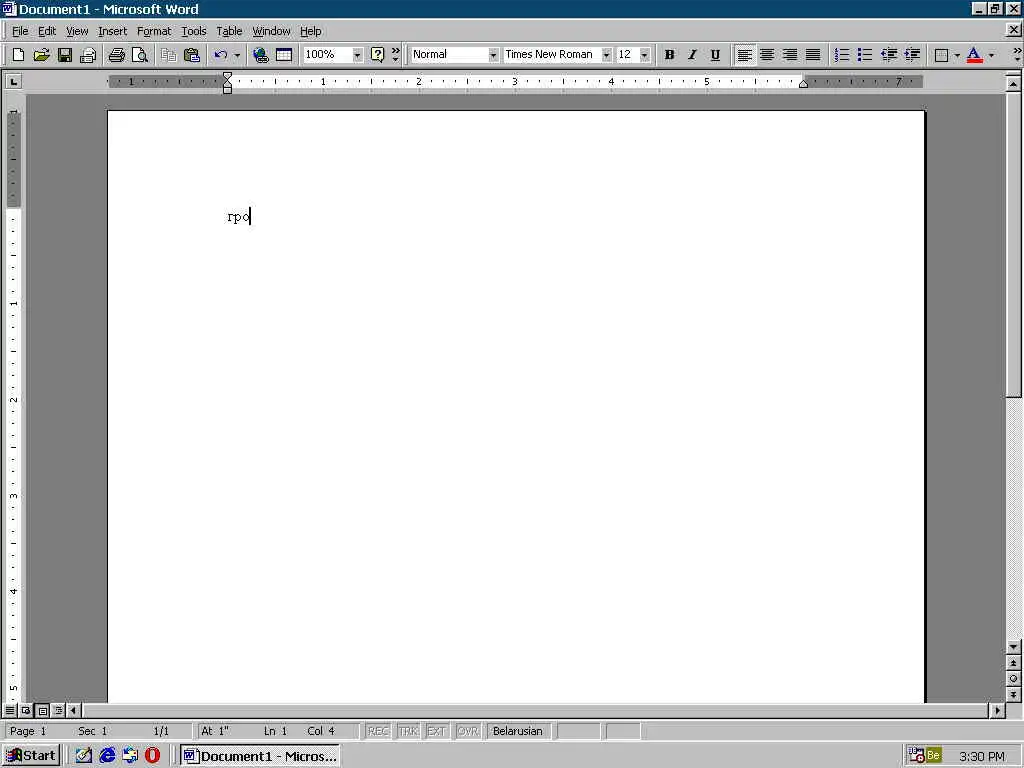
Task: Apply red font color A button
Action: pyautogui.click(x=974, y=55)
